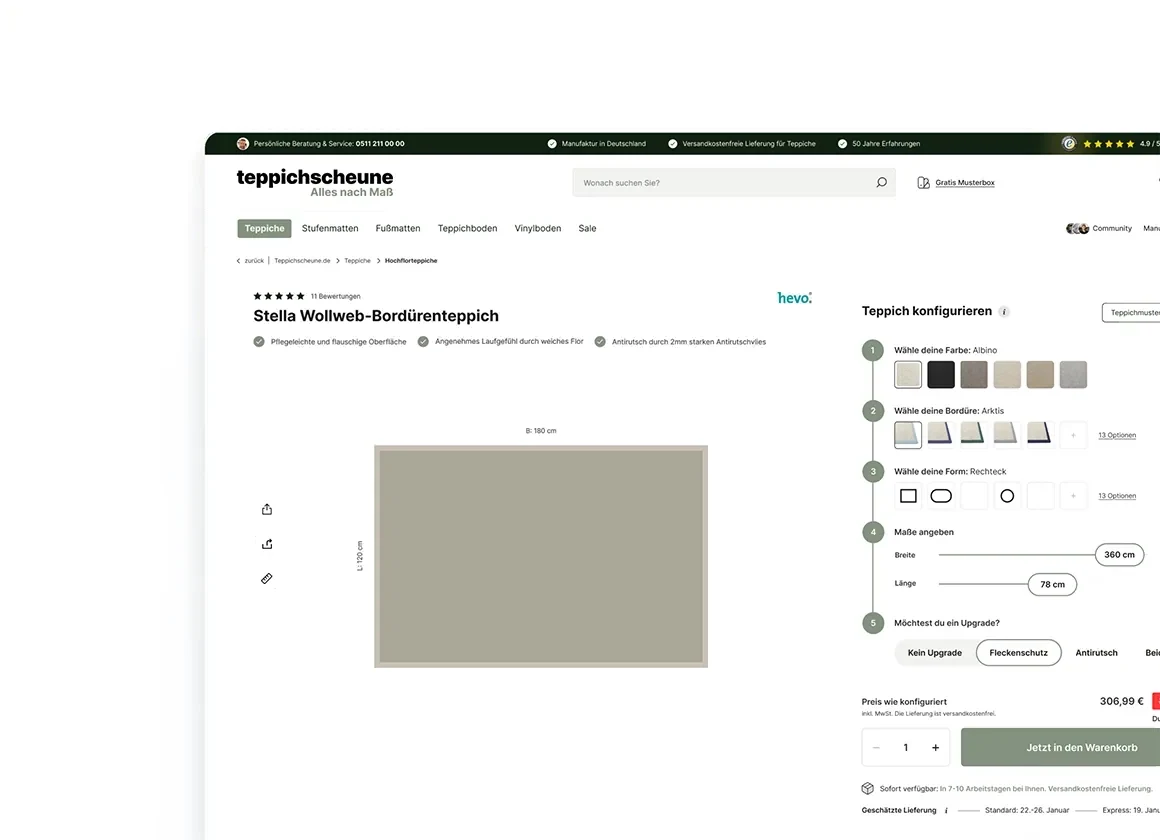Choose the black color swatch
This screenshot has width=1160, height=840.
tap(941, 374)
